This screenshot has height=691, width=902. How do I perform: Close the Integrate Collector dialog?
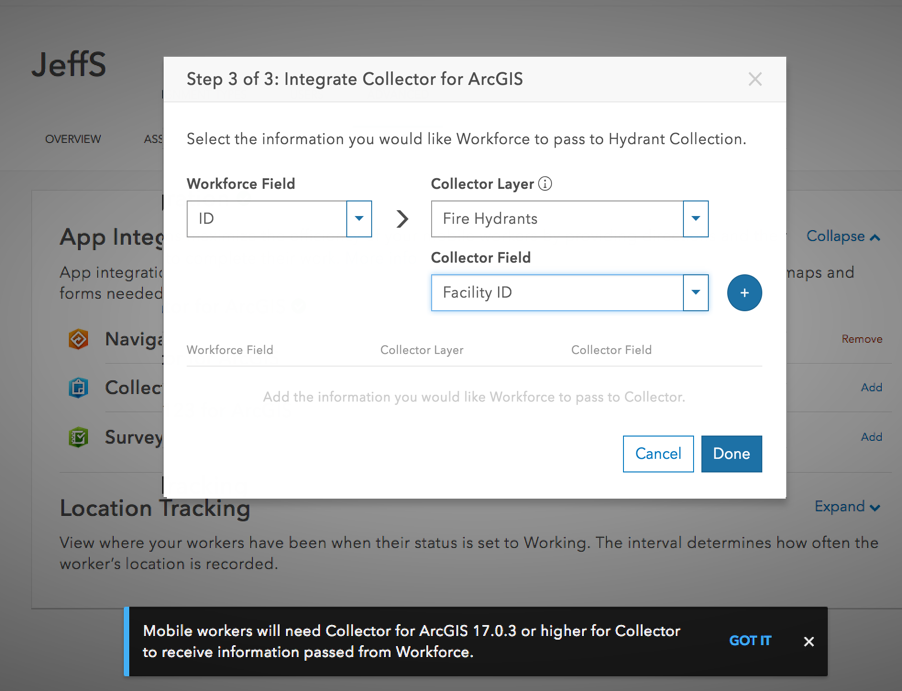(x=755, y=79)
